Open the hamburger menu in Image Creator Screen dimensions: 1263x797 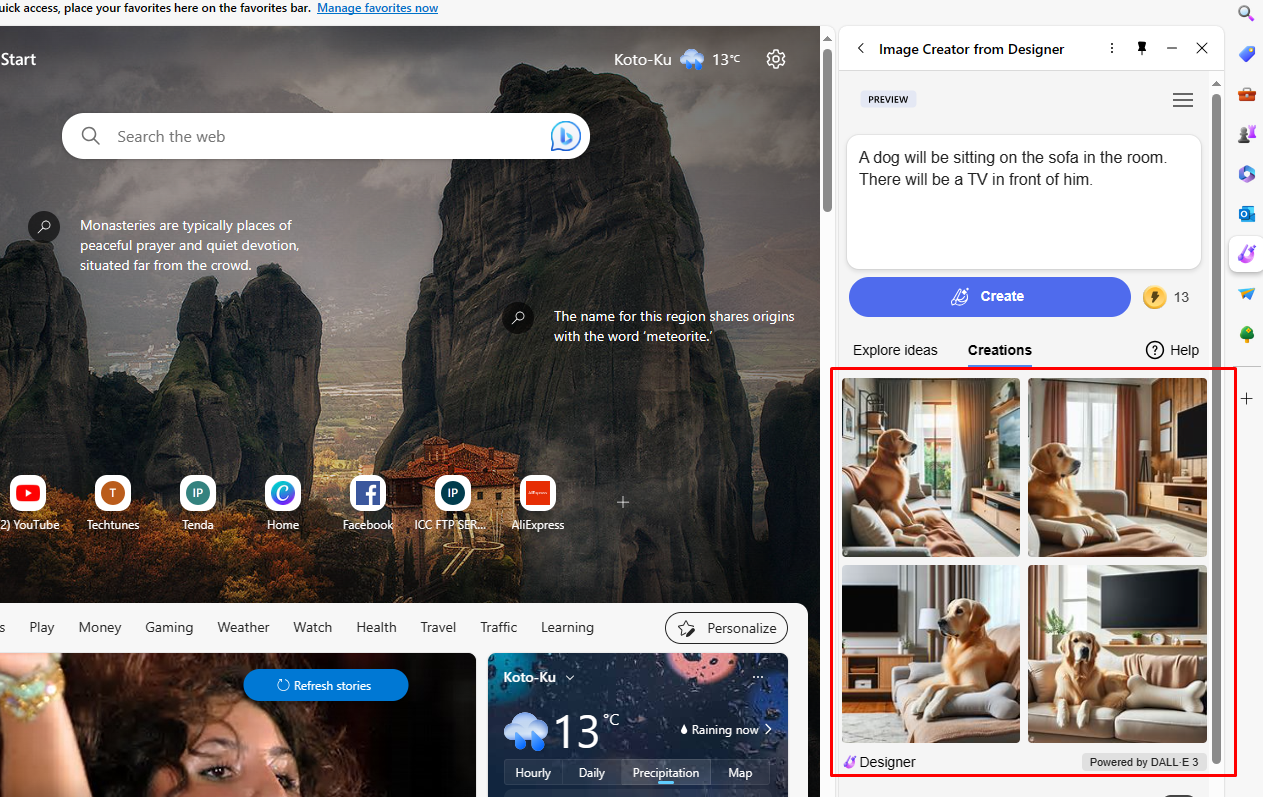click(x=1182, y=99)
